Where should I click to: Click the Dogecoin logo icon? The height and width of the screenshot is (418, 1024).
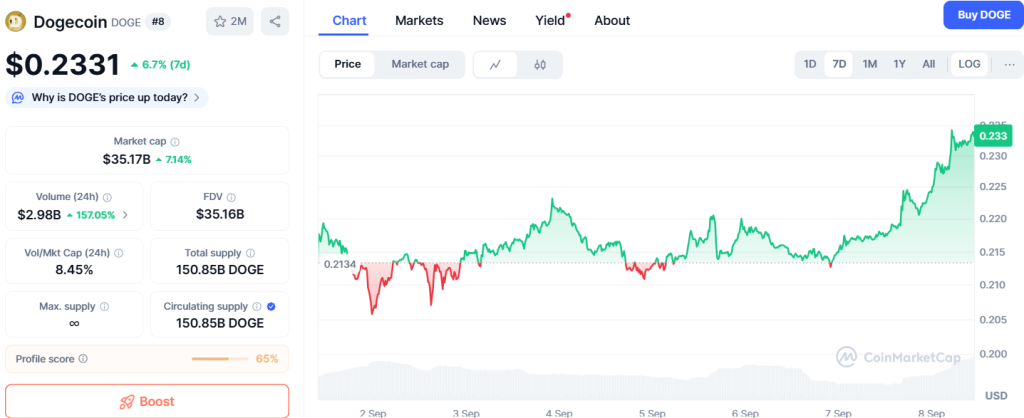tap(16, 21)
